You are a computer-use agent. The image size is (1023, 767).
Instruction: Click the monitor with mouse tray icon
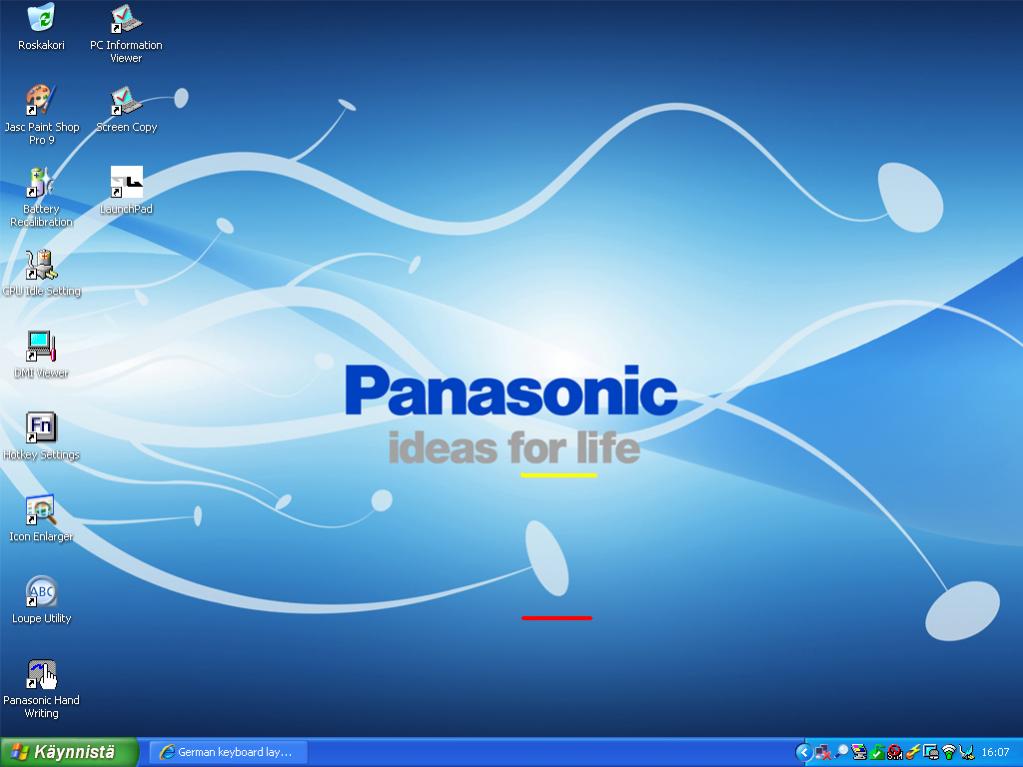click(x=931, y=752)
